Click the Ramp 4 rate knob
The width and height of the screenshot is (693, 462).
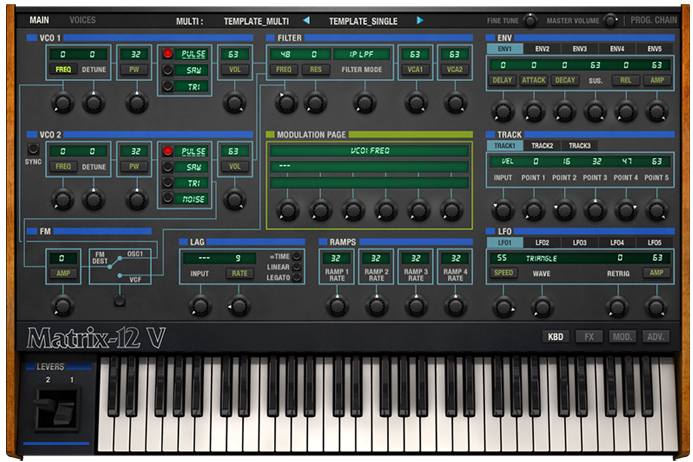(x=455, y=306)
